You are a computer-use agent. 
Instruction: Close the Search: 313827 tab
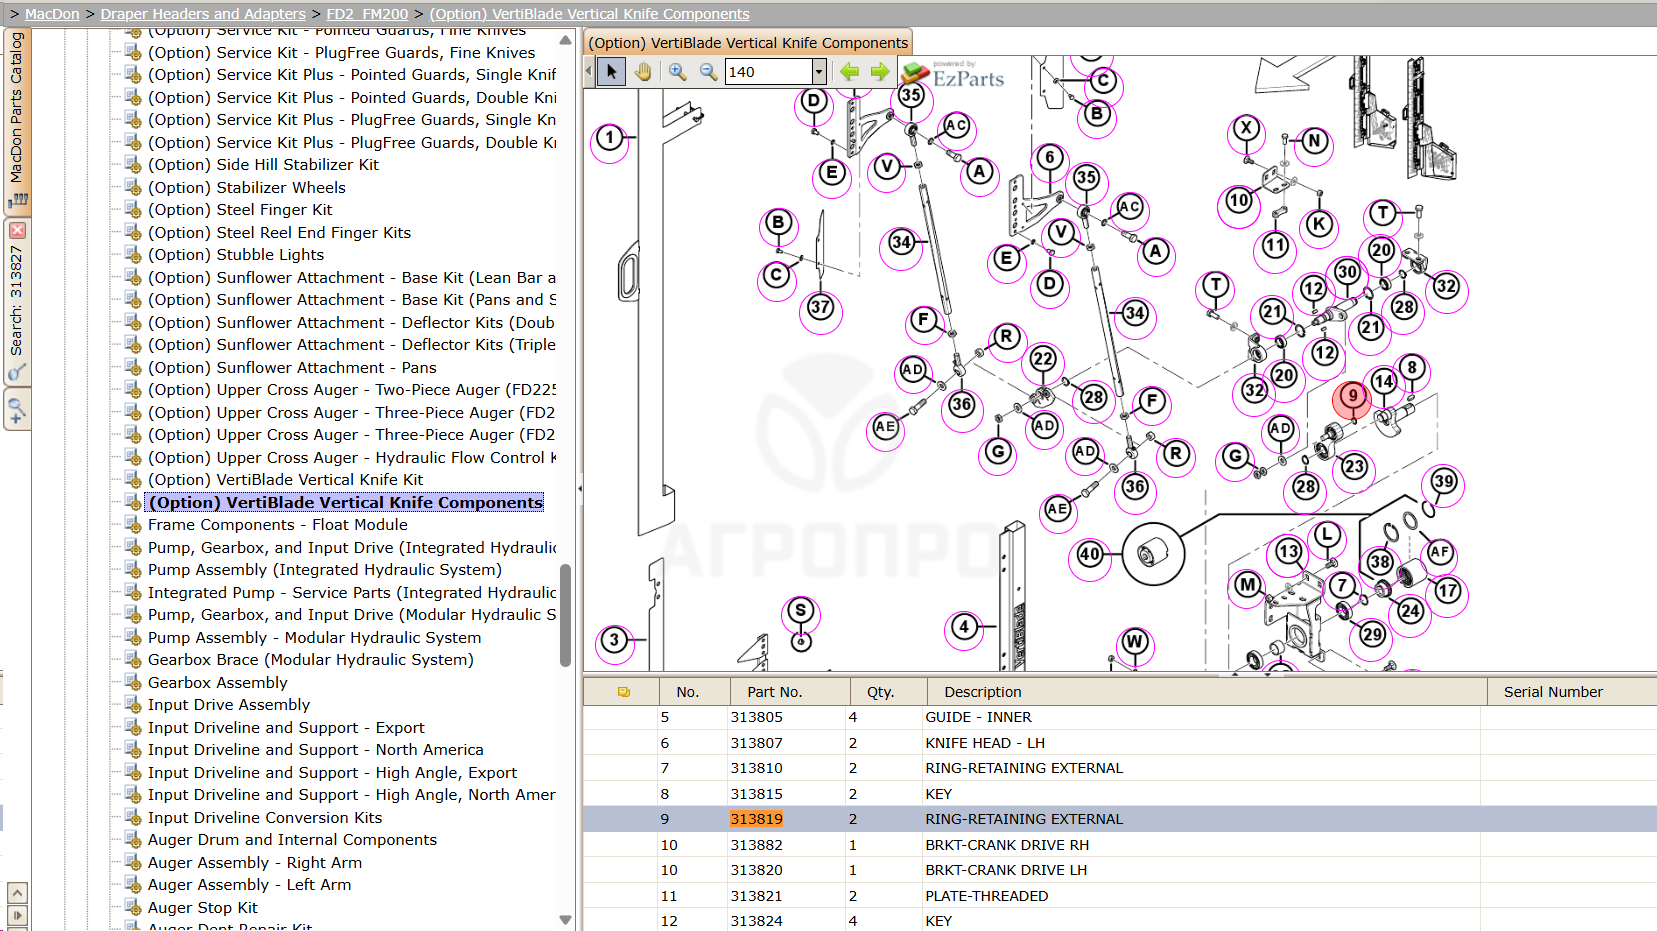tap(17, 230)
